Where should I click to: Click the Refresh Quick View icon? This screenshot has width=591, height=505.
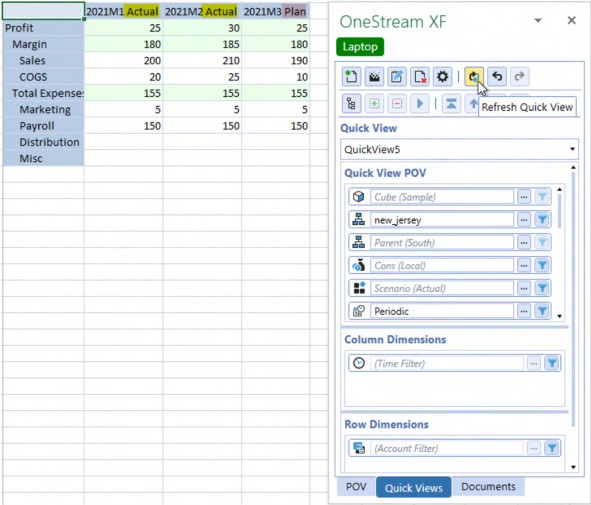(474, 77)
